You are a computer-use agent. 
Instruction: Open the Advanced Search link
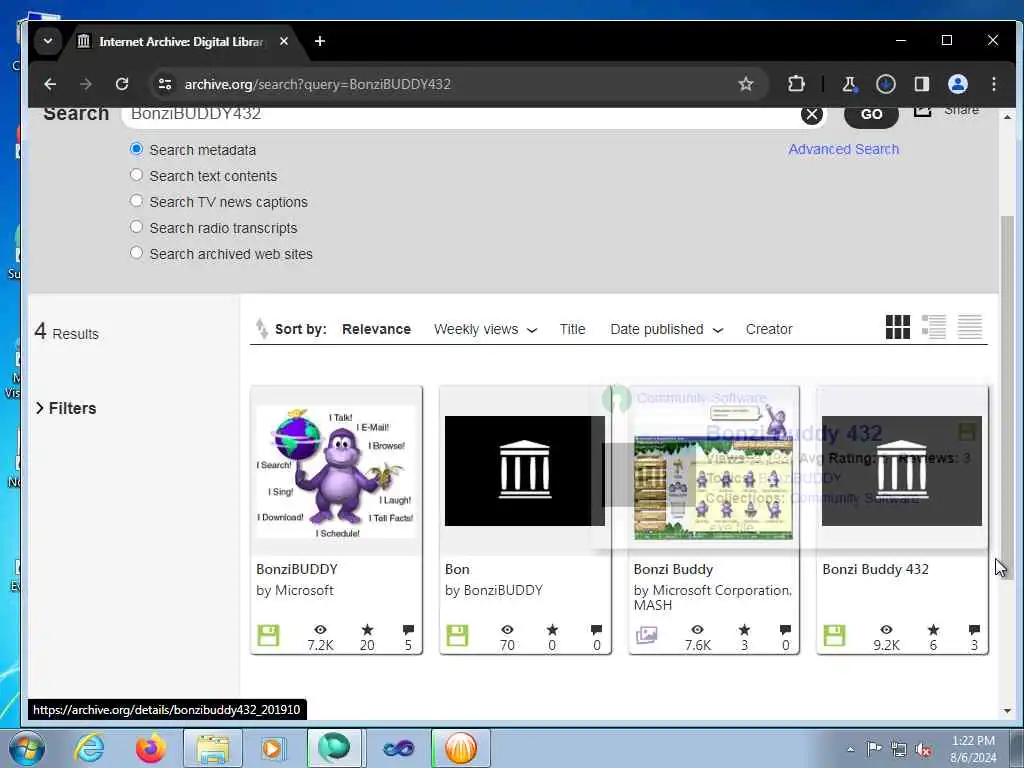tap(843, 150)
